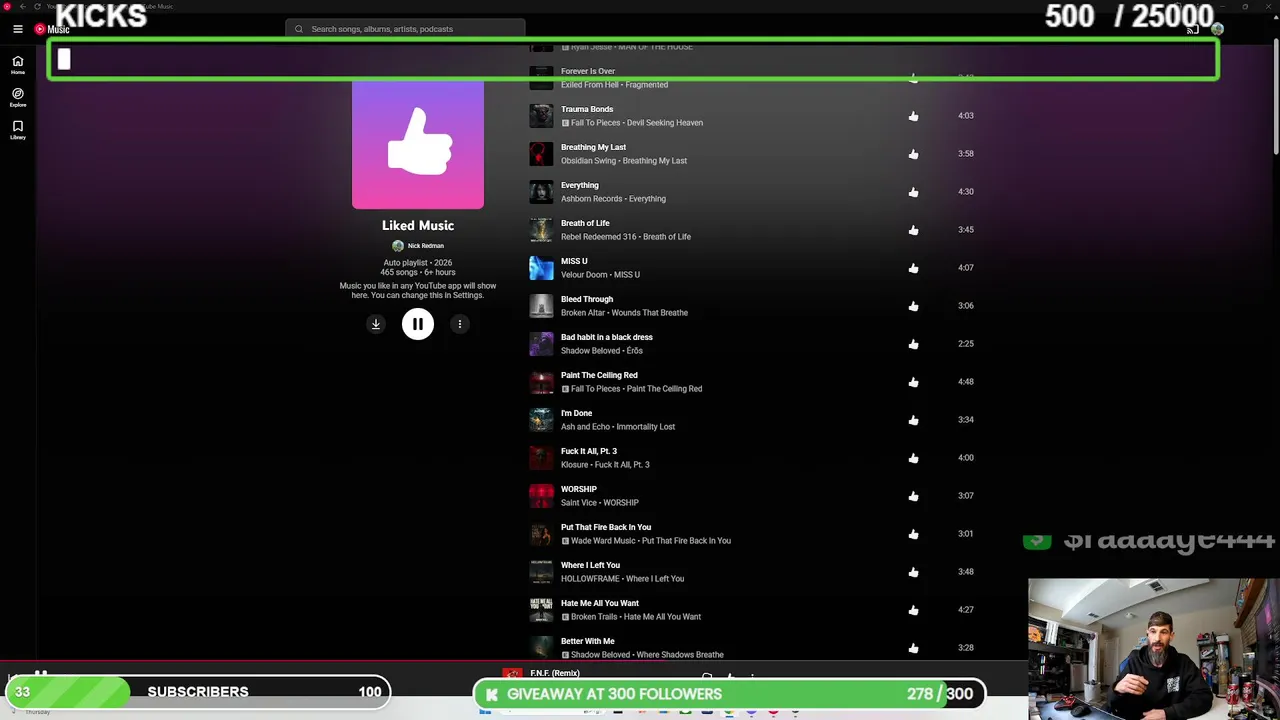Open the hamburger guide menu
The width and height of the screenshot is (1280, 720).
pyautogui.click(x=18, y=29)
